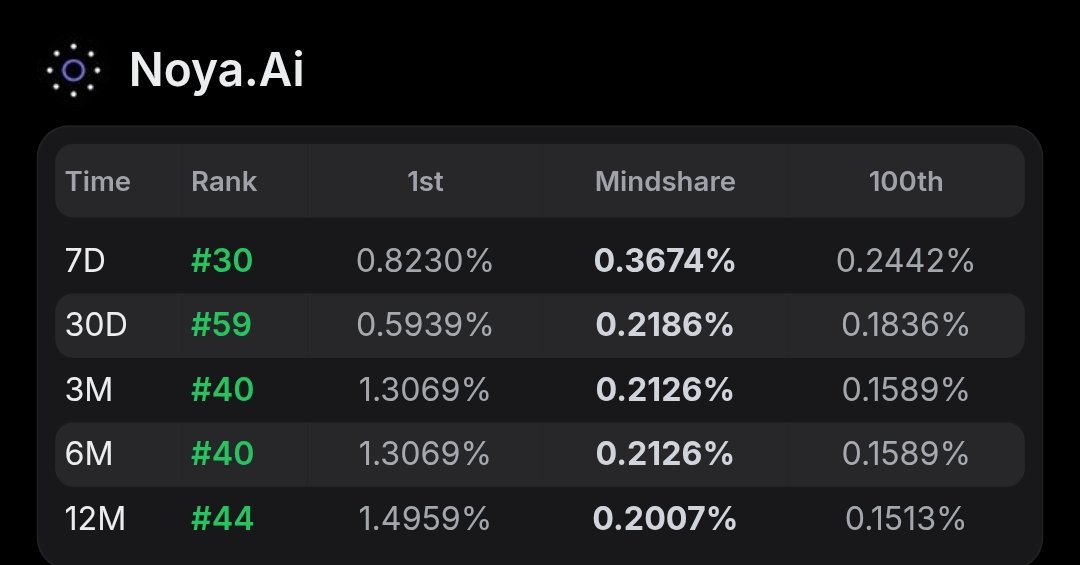Click the 0.2007% mindshare value
The image size is (1080, 565).
pyautogui.click(x=665, y=519)
